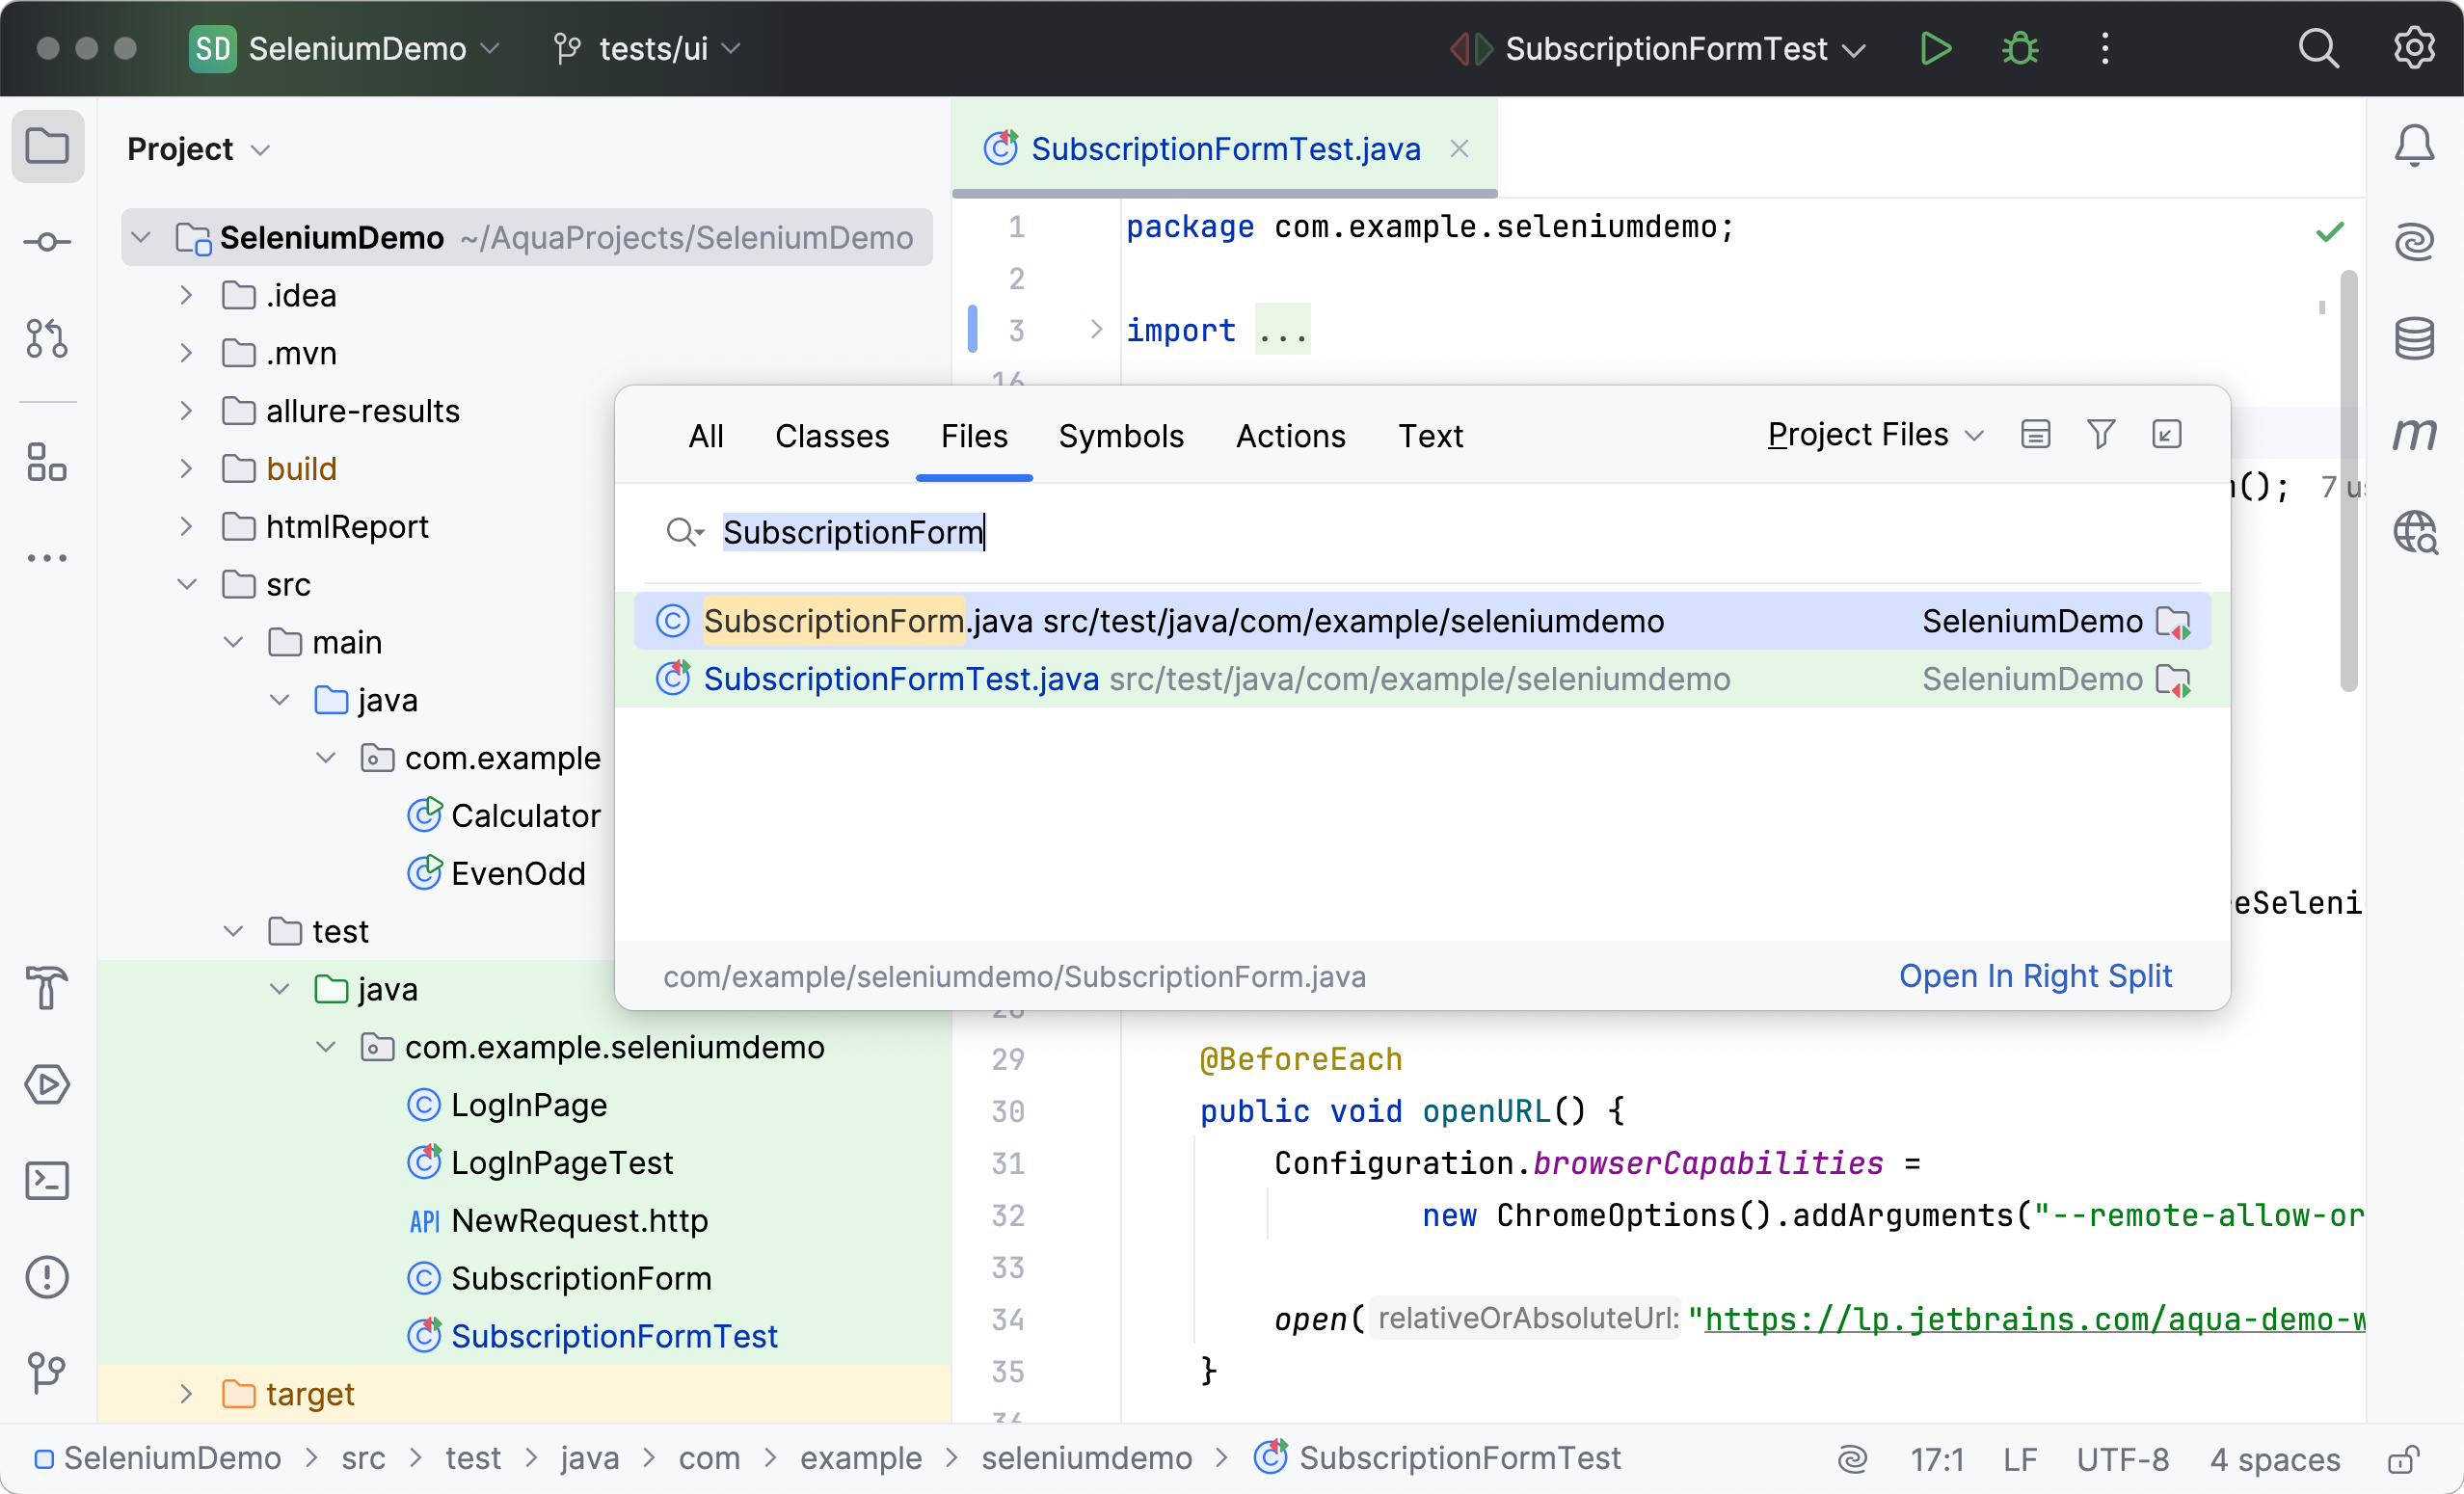This screenshot has height=1494, width=2464.
Task: Open the Git tool window icon
Action: [x=47, y=1373]
